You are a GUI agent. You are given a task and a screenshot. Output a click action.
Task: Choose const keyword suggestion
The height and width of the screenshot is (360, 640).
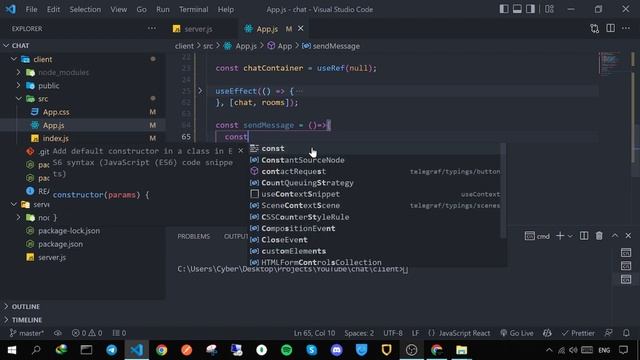click(376, 149)
